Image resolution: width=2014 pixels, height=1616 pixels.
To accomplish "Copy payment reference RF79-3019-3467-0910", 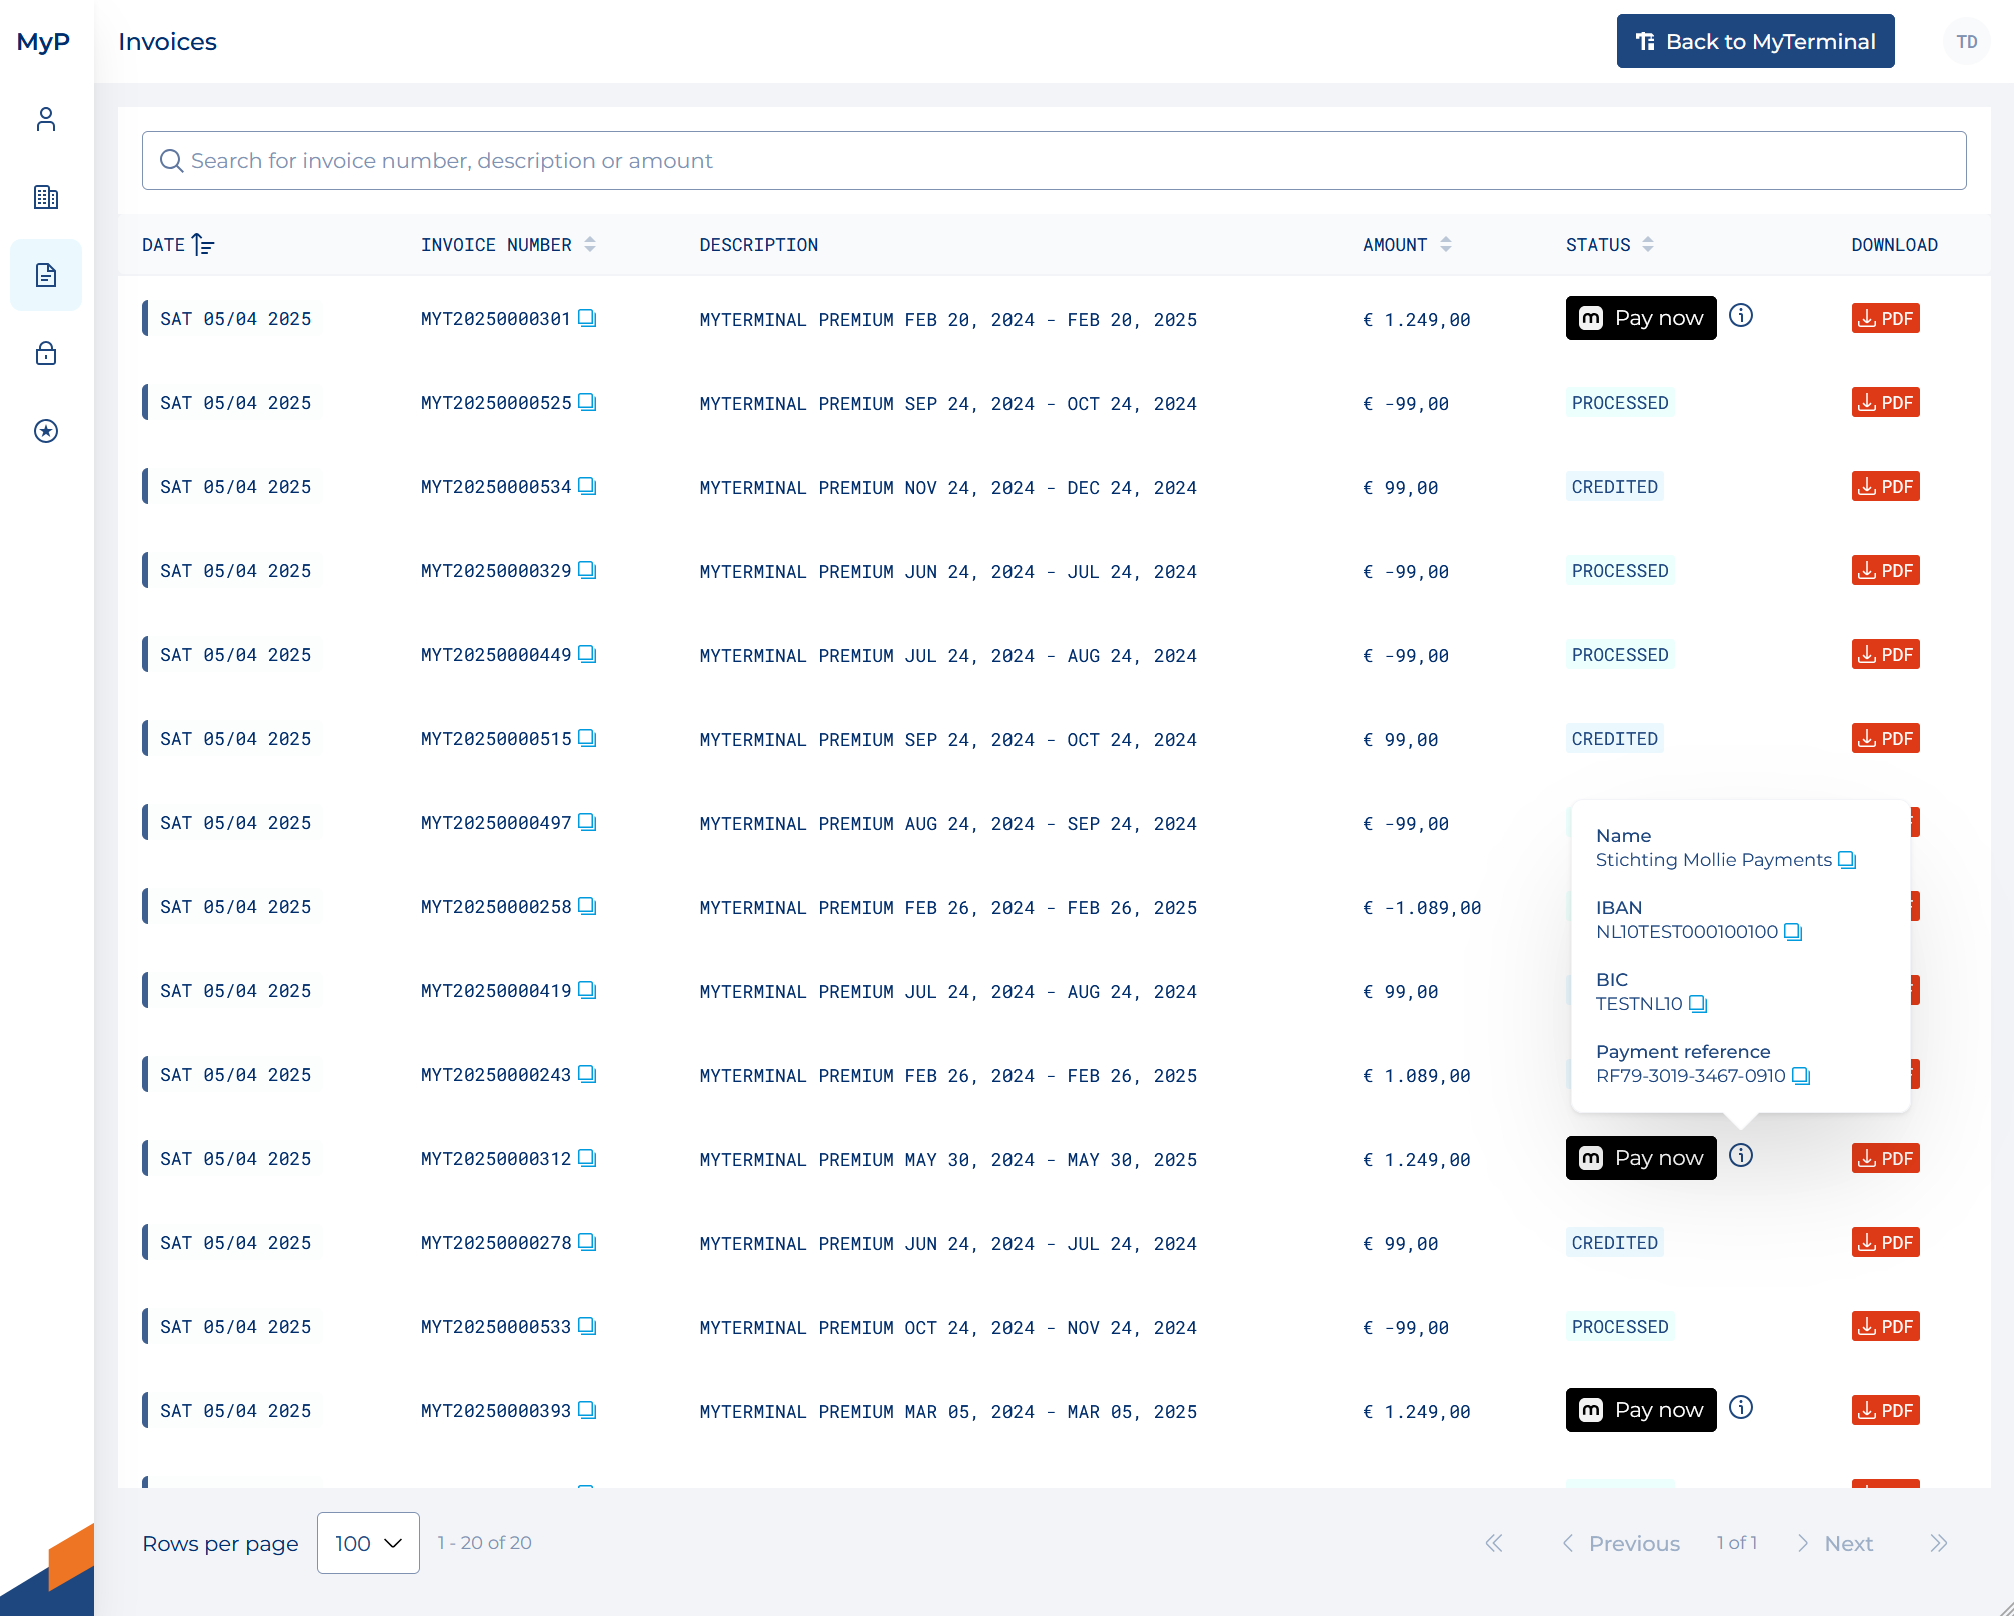I will pos(1801,1076).
